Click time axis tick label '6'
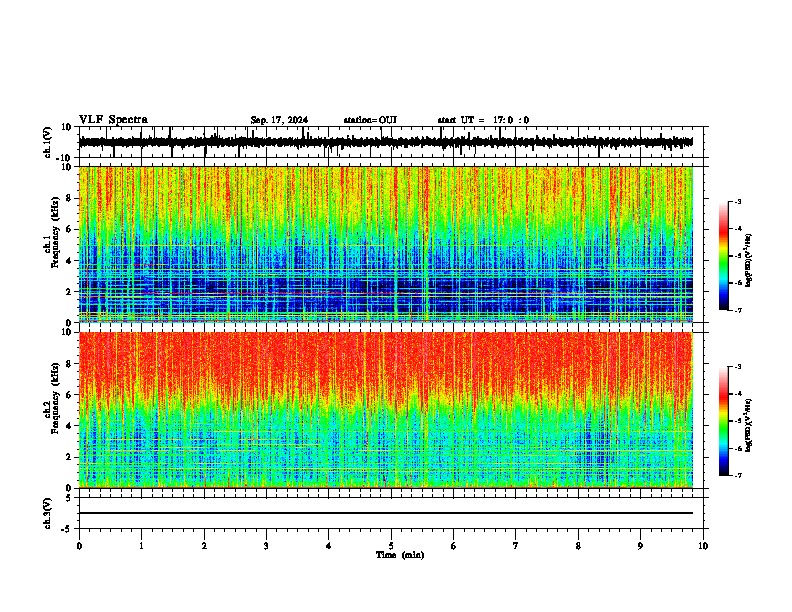This screenshot has width=792, height=612. pos(454,546)
